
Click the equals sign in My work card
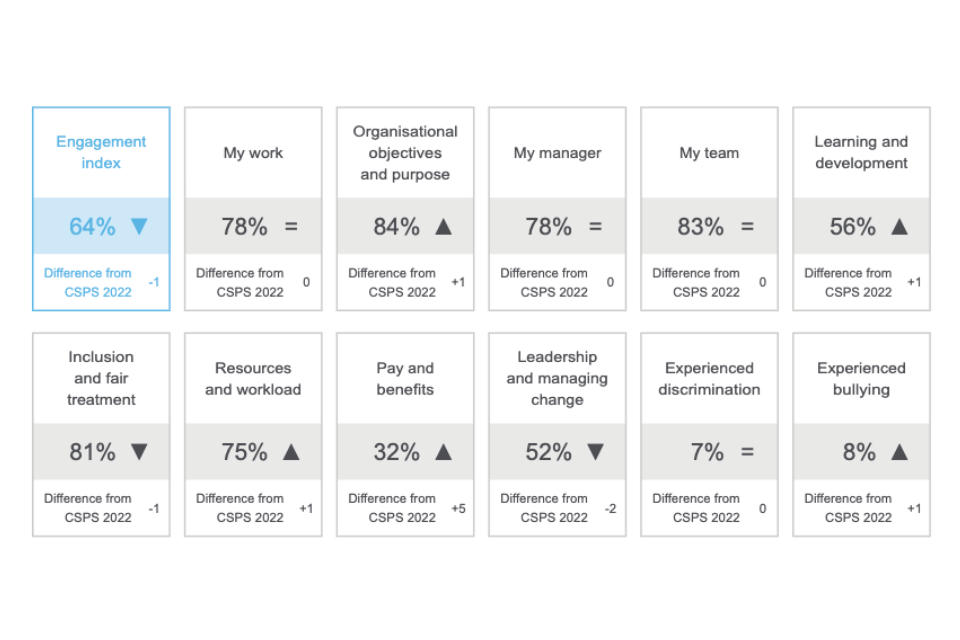[x=291, y=227]
